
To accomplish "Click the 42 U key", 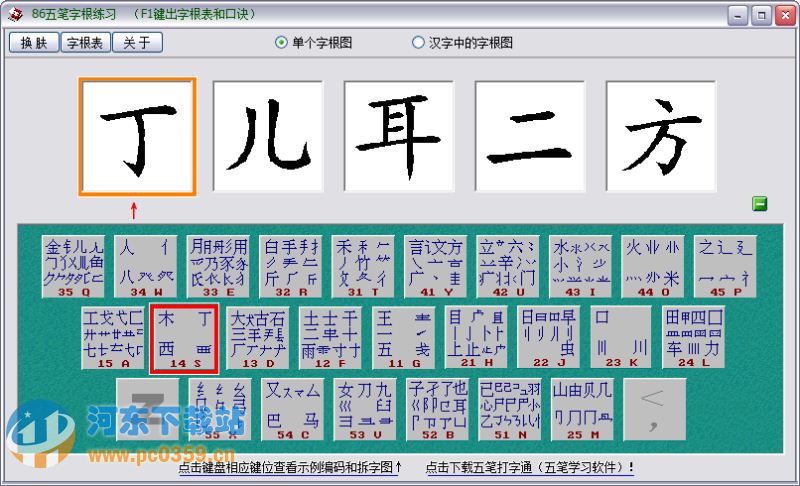I will (508, 267).
